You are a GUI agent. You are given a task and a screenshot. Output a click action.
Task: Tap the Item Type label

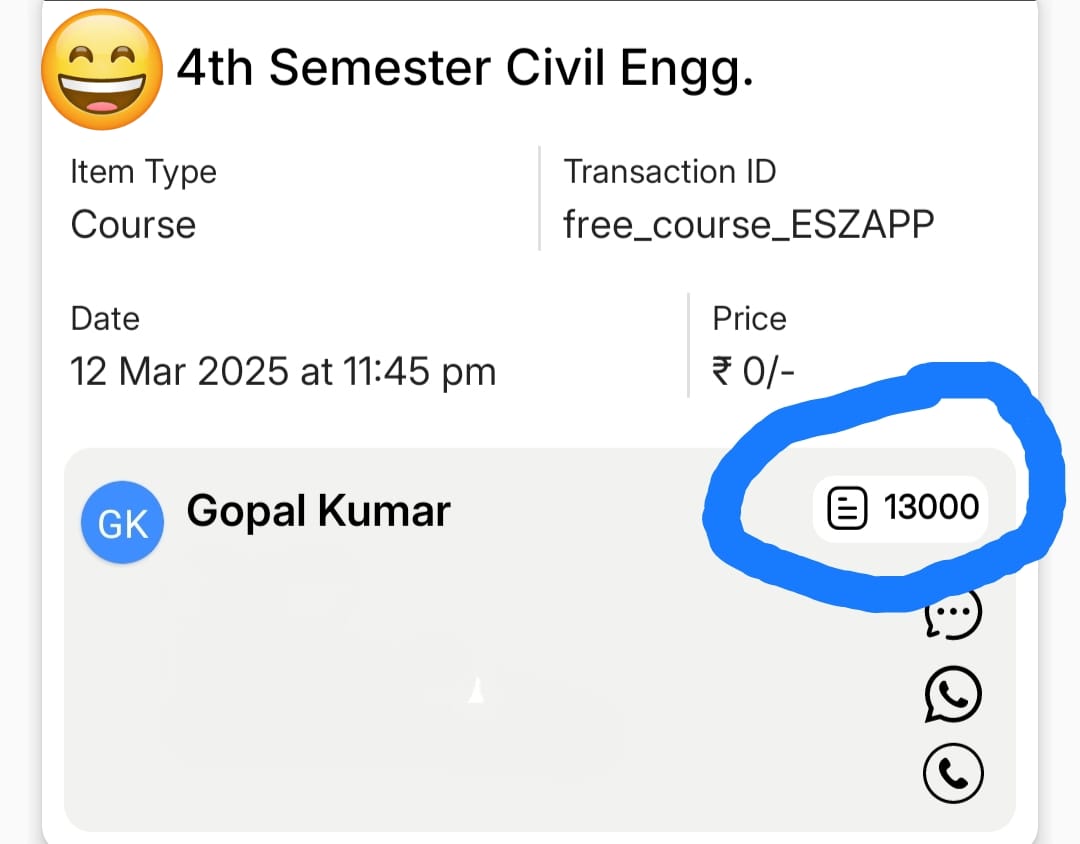(143, 172)
